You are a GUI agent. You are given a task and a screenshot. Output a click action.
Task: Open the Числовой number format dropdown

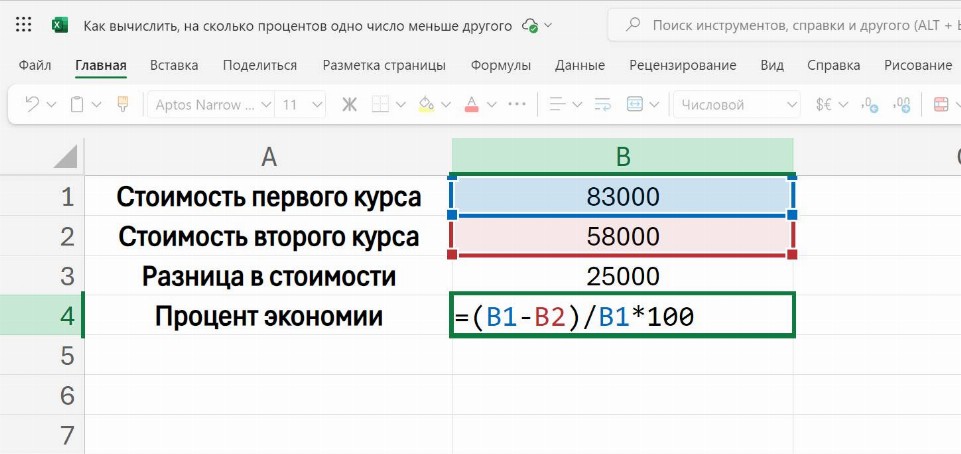(738, 104)
